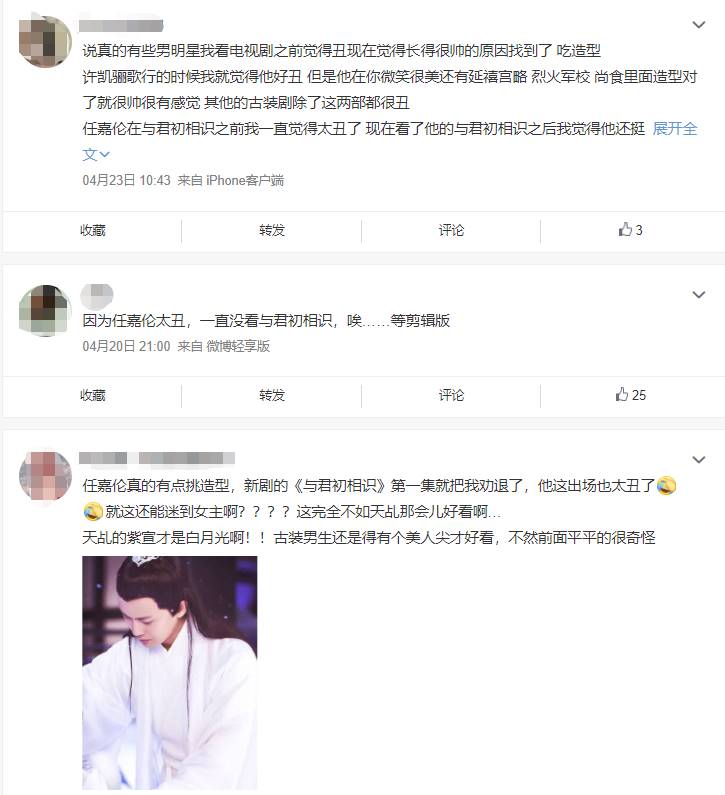This screenshot has width=725, height=795.
Task: Expand options chevron on second post
Action: tap(699, 295)
